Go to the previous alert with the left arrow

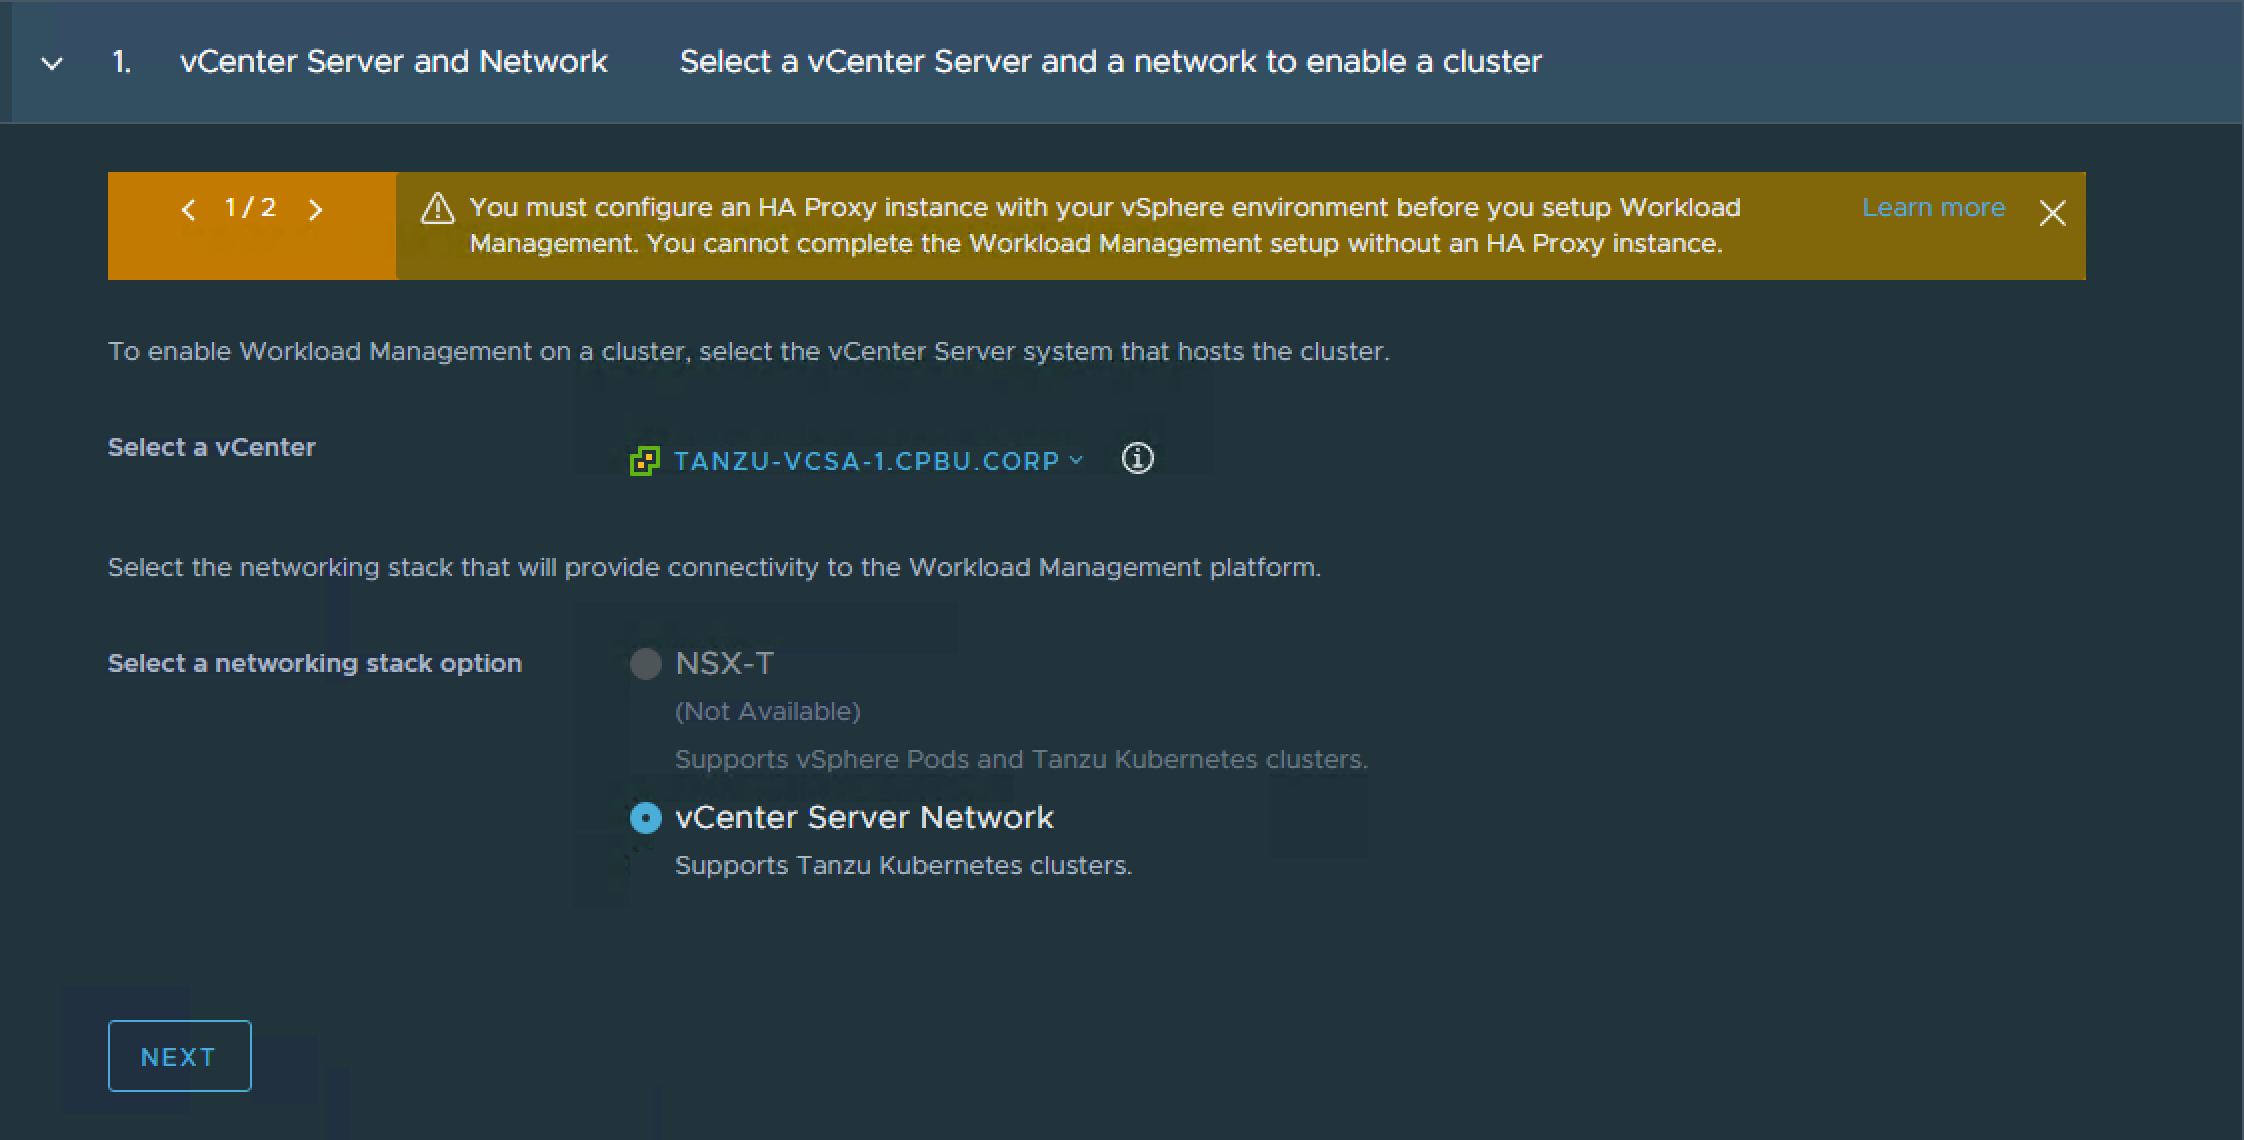tap(188, 209)
